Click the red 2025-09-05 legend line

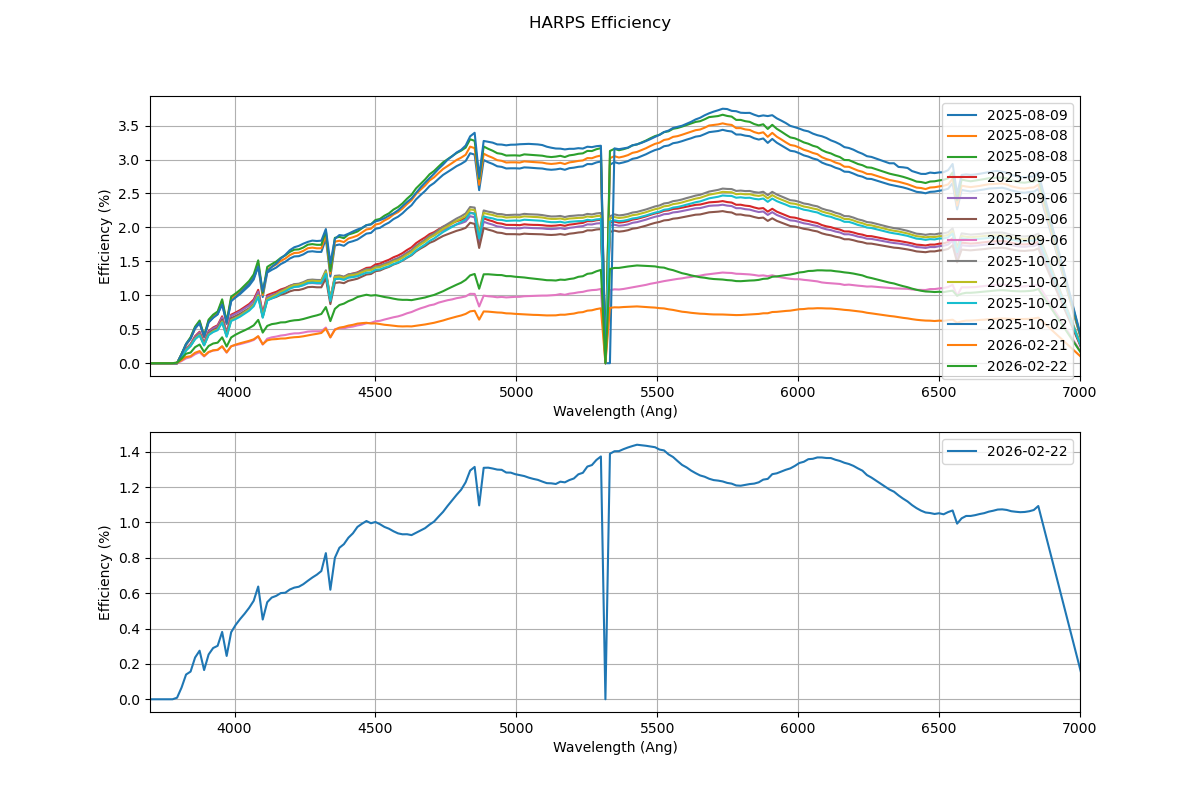[965, 177]
